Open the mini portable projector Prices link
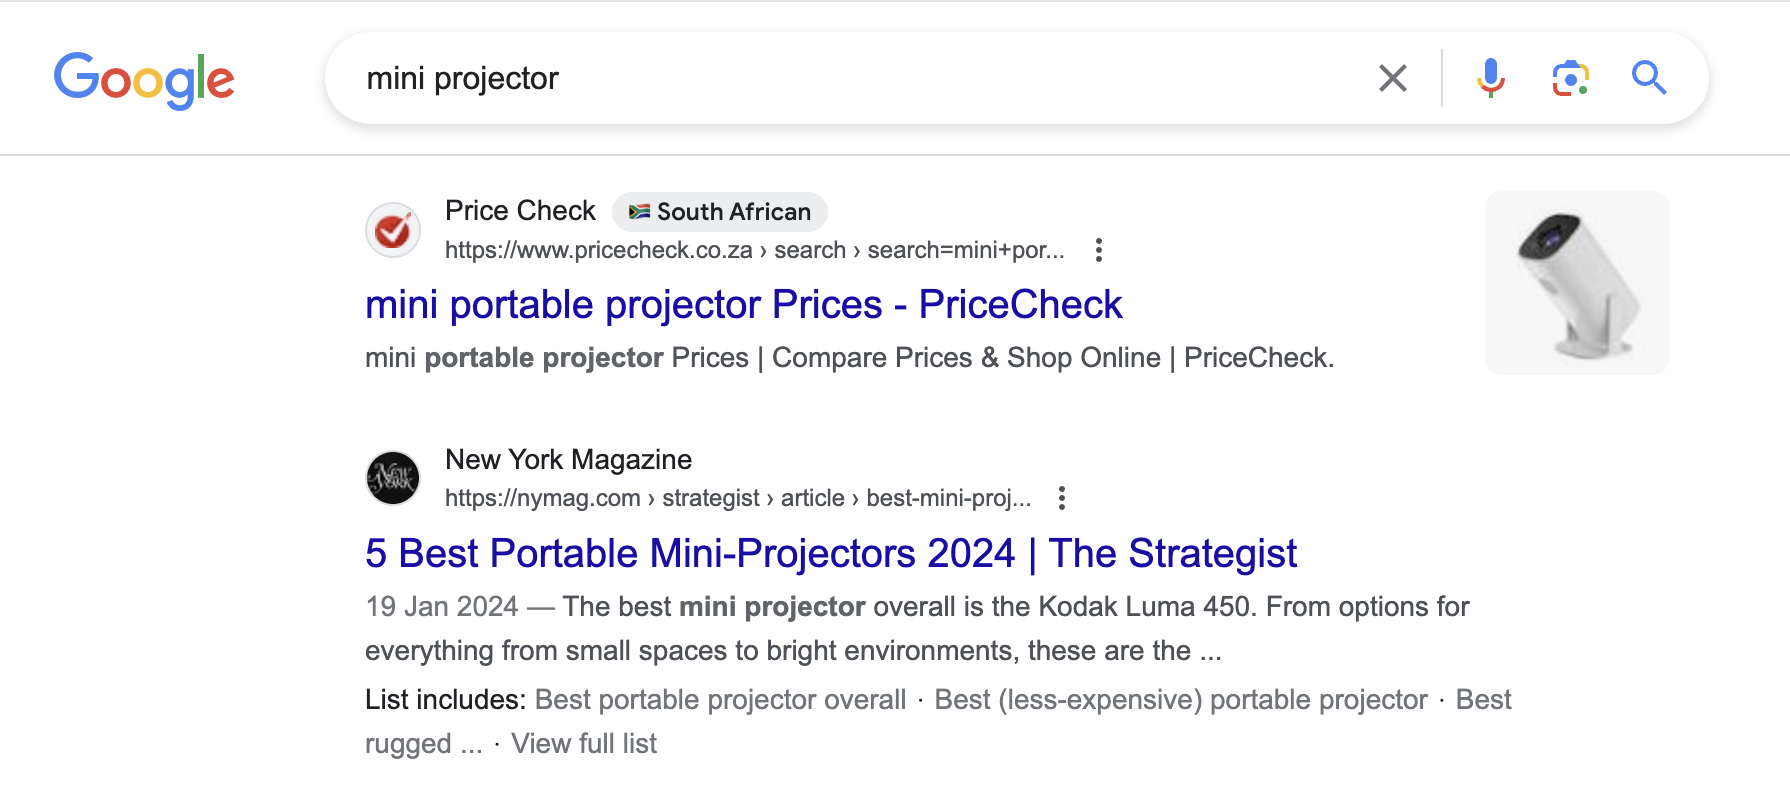The height and width of the screenshot is (790, 1790). (x=743, y=305)
